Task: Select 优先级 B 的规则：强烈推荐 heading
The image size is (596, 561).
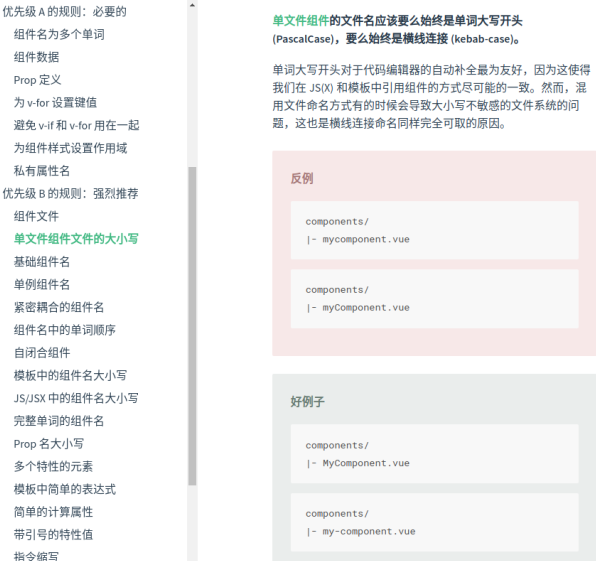Action: coord(70,193)
